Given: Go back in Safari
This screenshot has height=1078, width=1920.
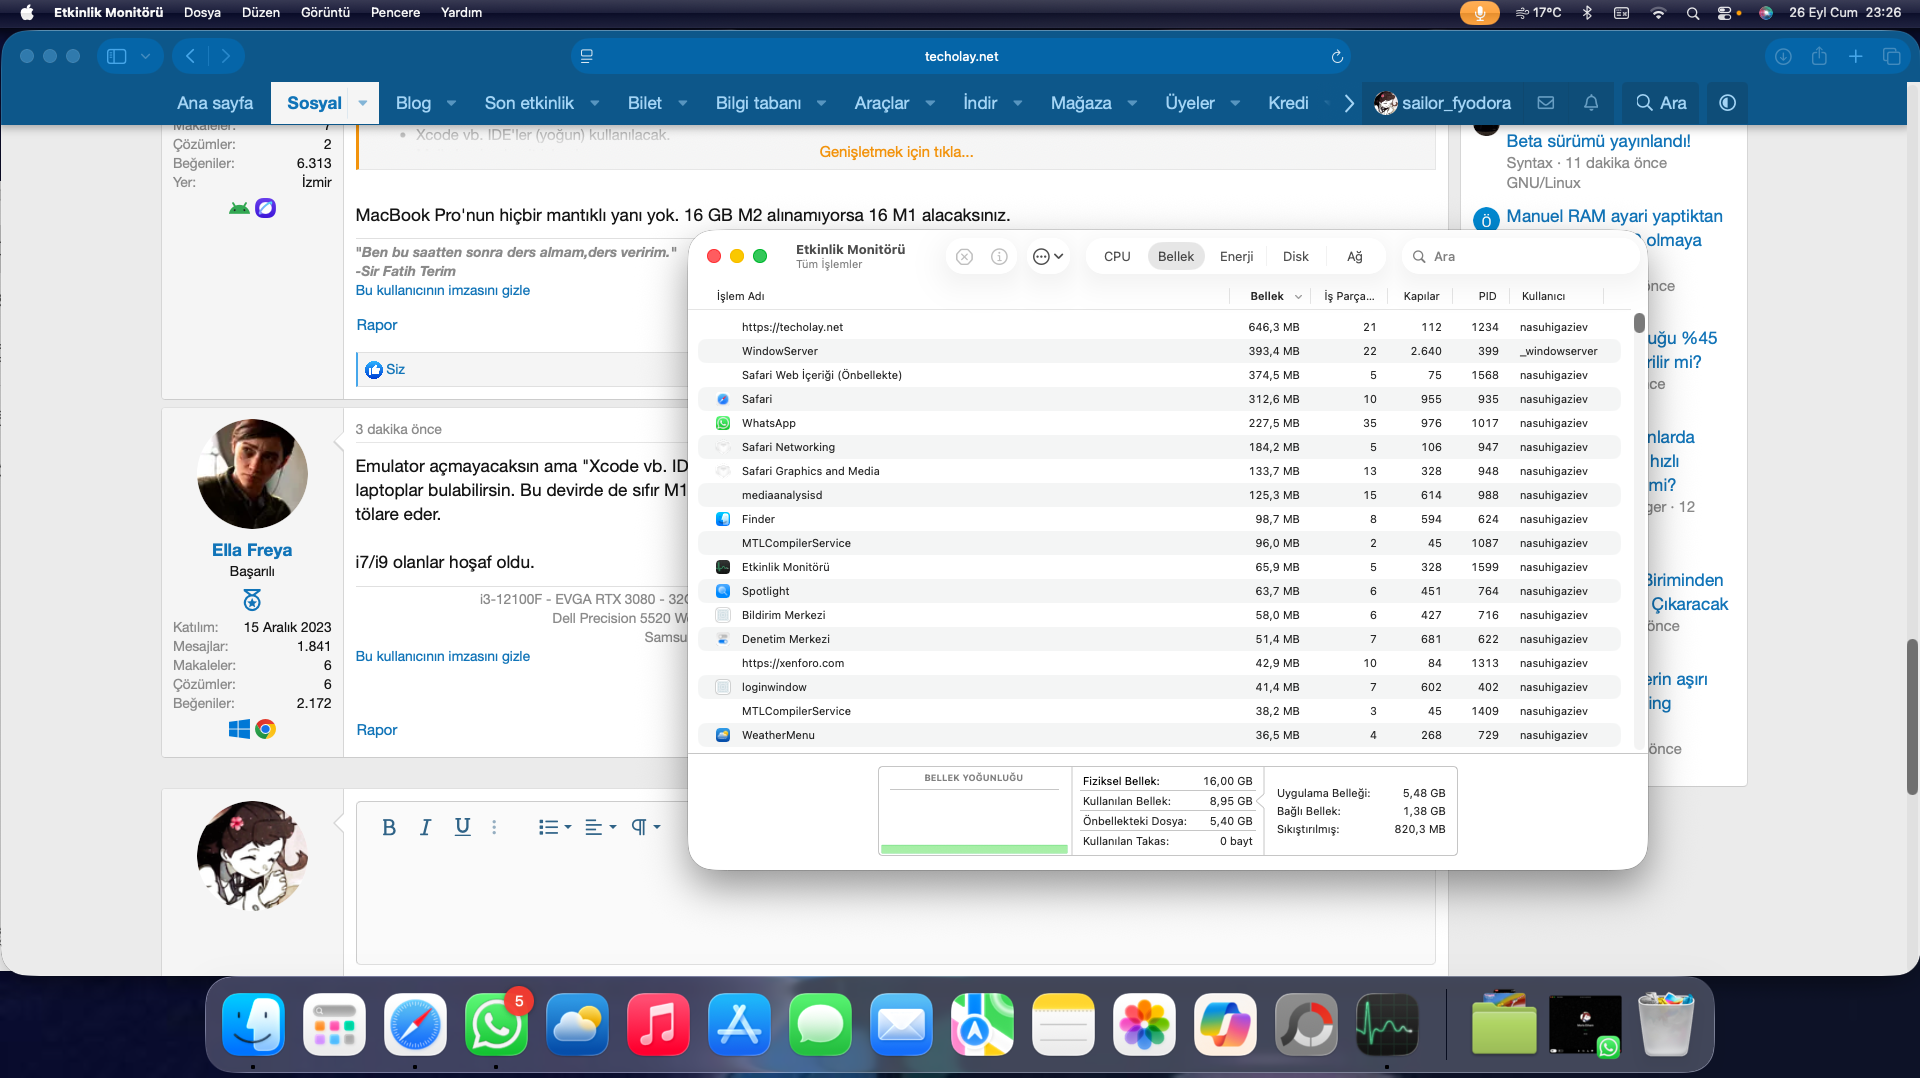Looking at the screenshot, I should coord(190,56).
